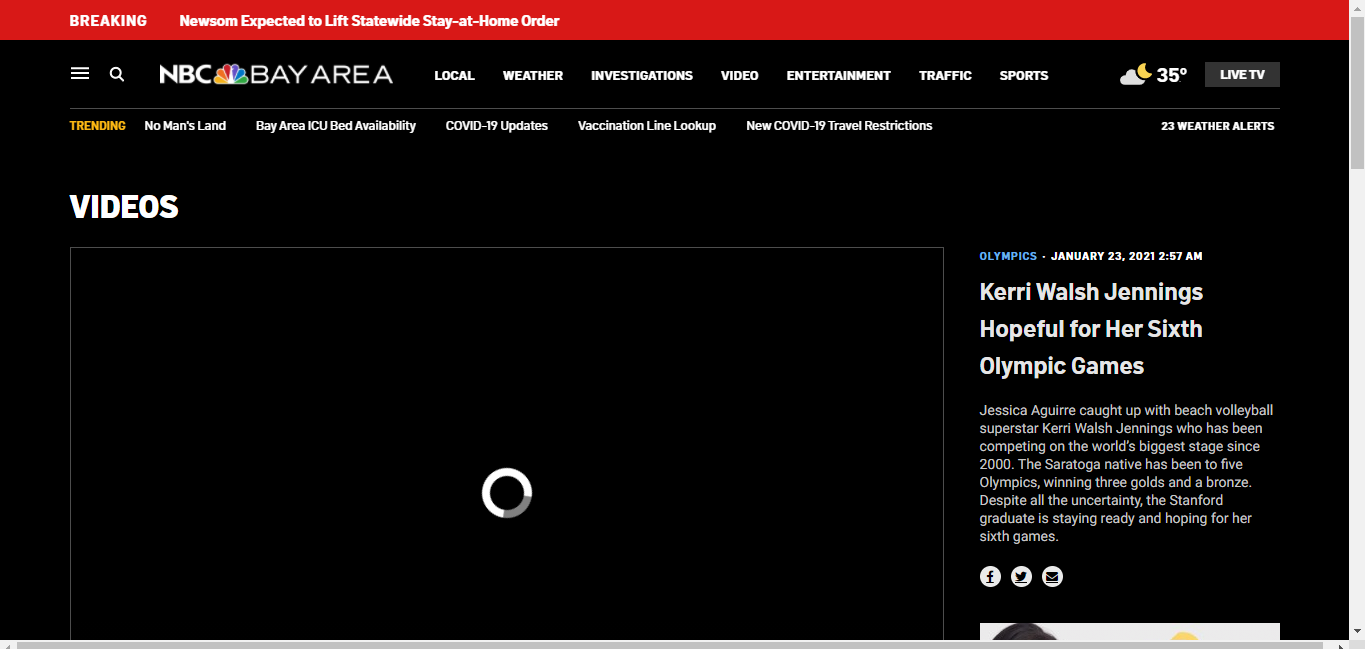Open the weather icon showing 35°
This screenshot has height=649, width=1365.
[1153, 75]
